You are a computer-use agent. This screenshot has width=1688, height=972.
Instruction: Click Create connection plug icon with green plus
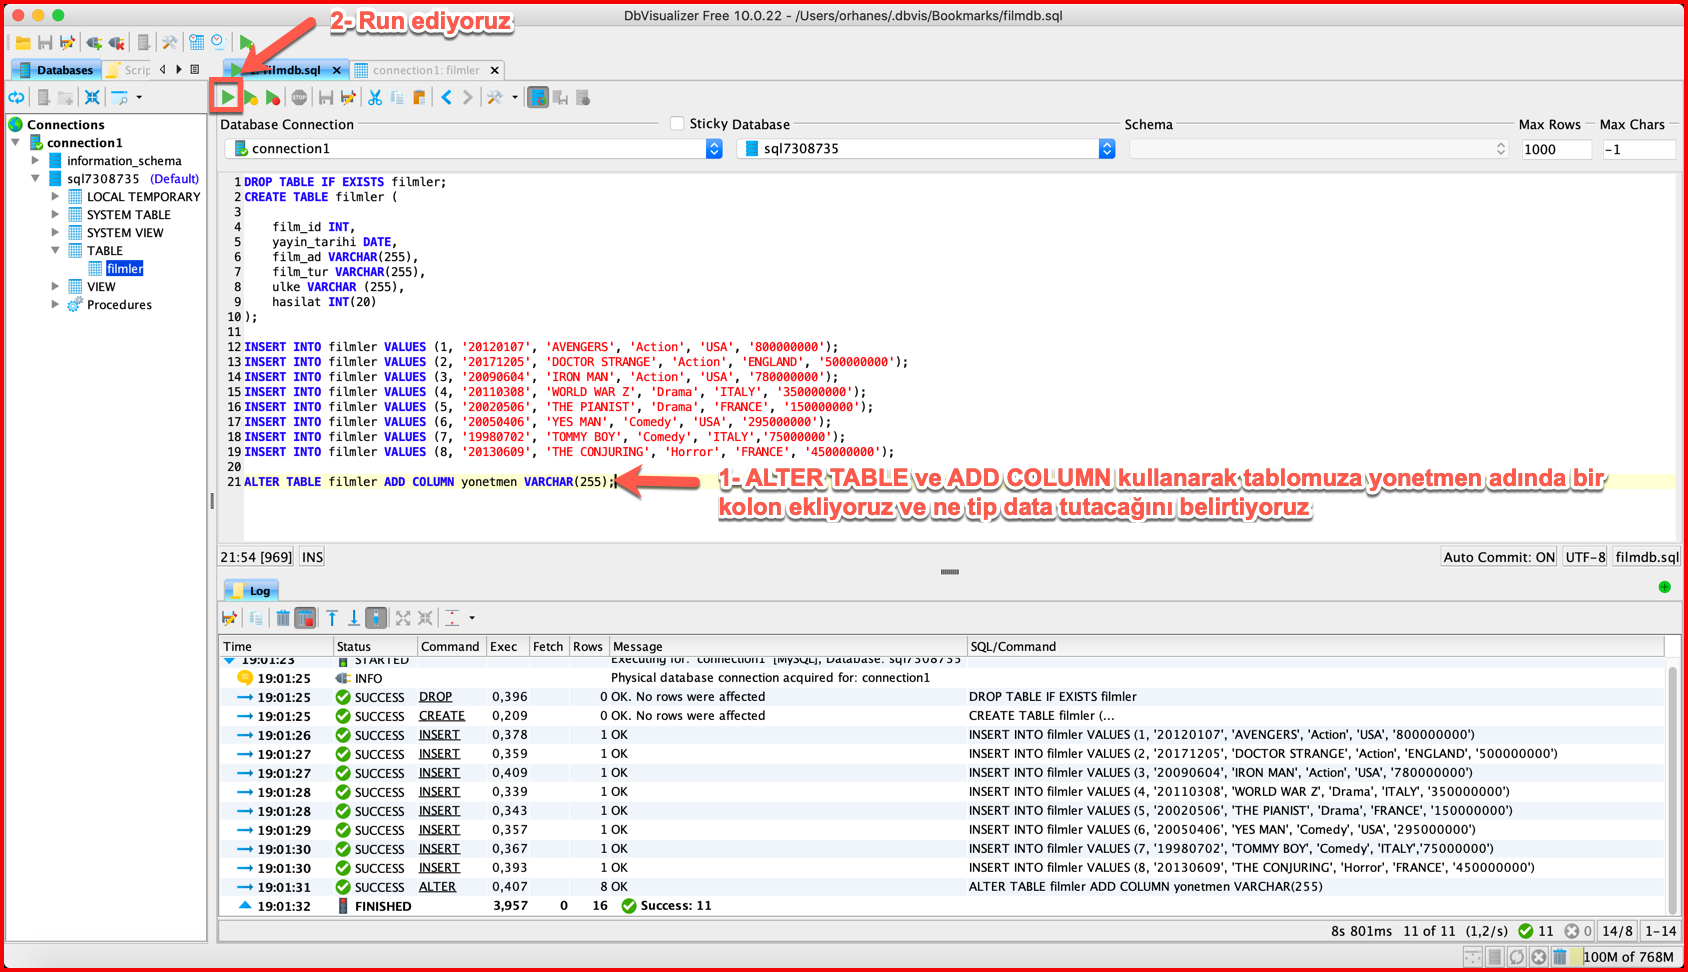tap(94, 42)
